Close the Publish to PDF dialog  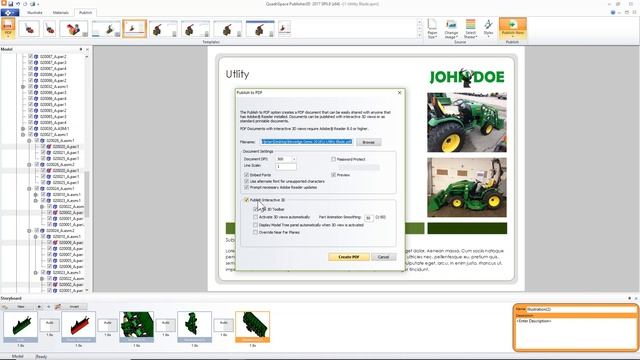pos(400,93)
